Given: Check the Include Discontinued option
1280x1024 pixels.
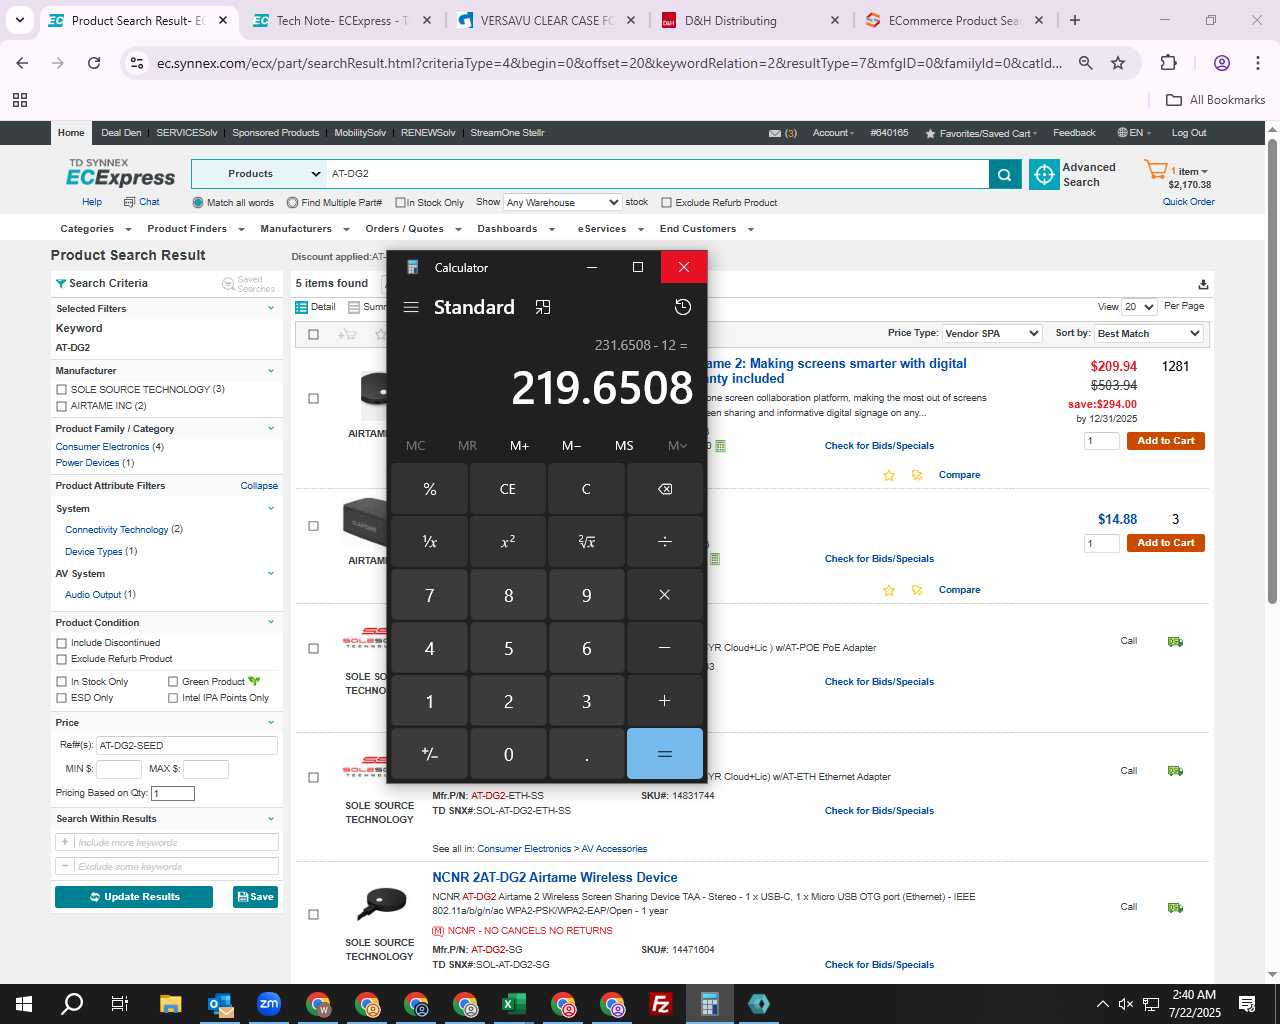Looking at the screenshot, I should tap(62, 643).
